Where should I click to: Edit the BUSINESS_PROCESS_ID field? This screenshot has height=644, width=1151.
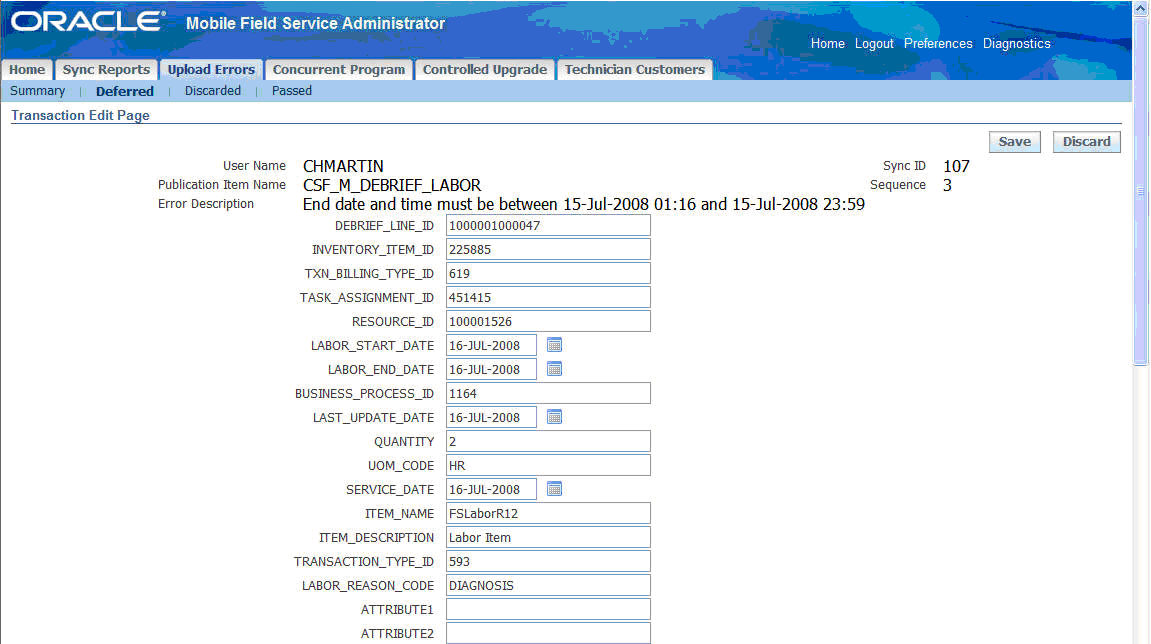coord(548,394)
